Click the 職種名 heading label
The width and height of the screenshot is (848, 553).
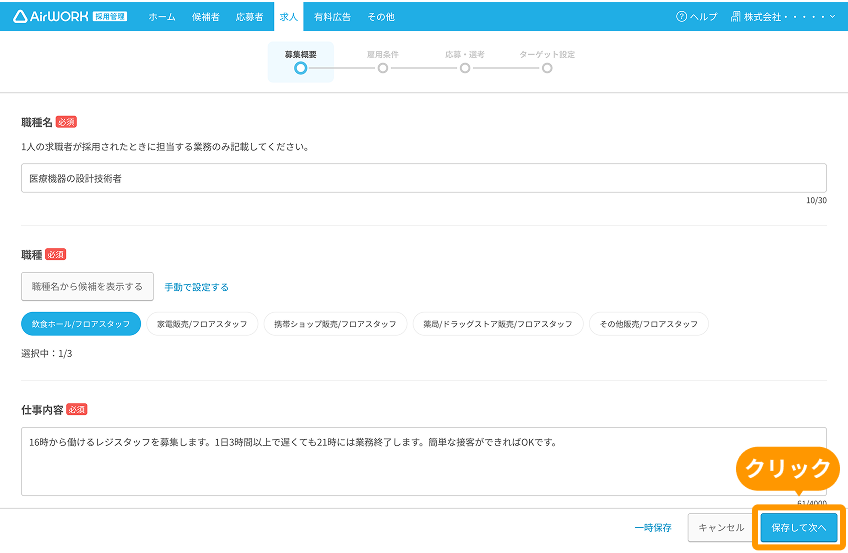click(x=37, y=122)
